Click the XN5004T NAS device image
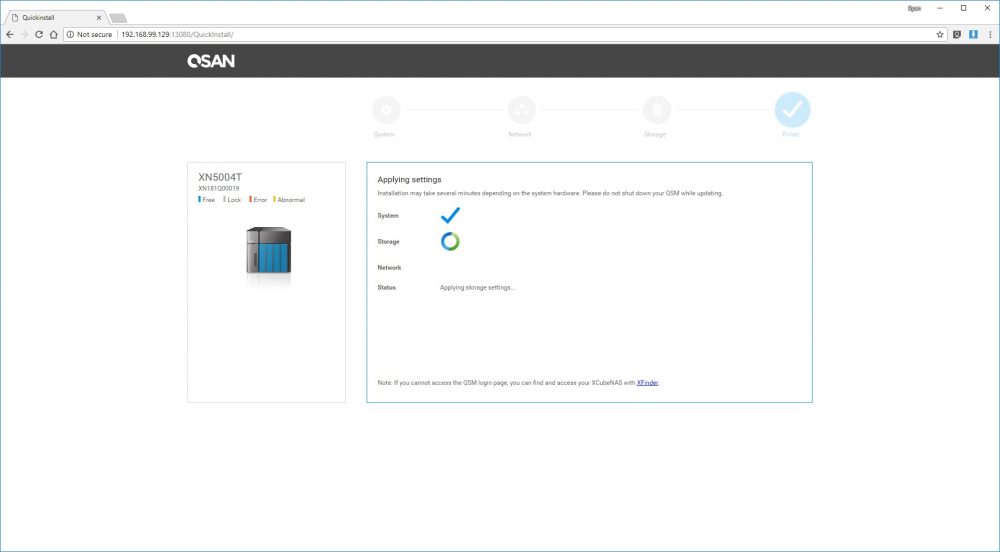 click(268, 250)
